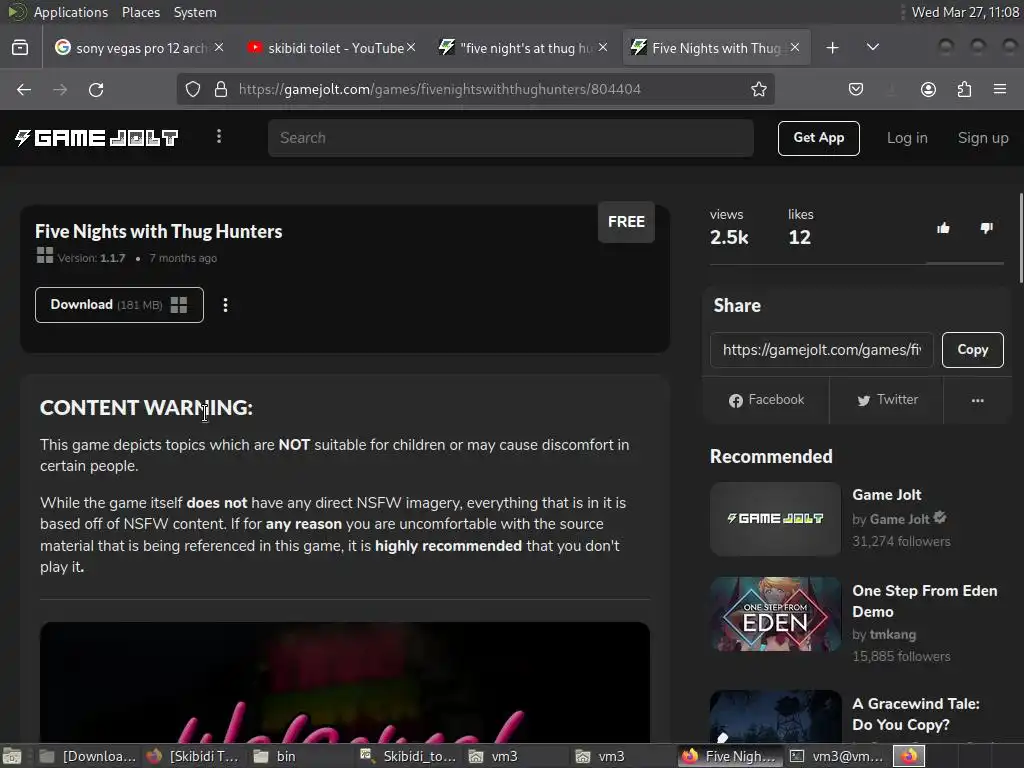The image size is (1024, 768).
Task: Copy the share URL
Action: pos(972,350)
